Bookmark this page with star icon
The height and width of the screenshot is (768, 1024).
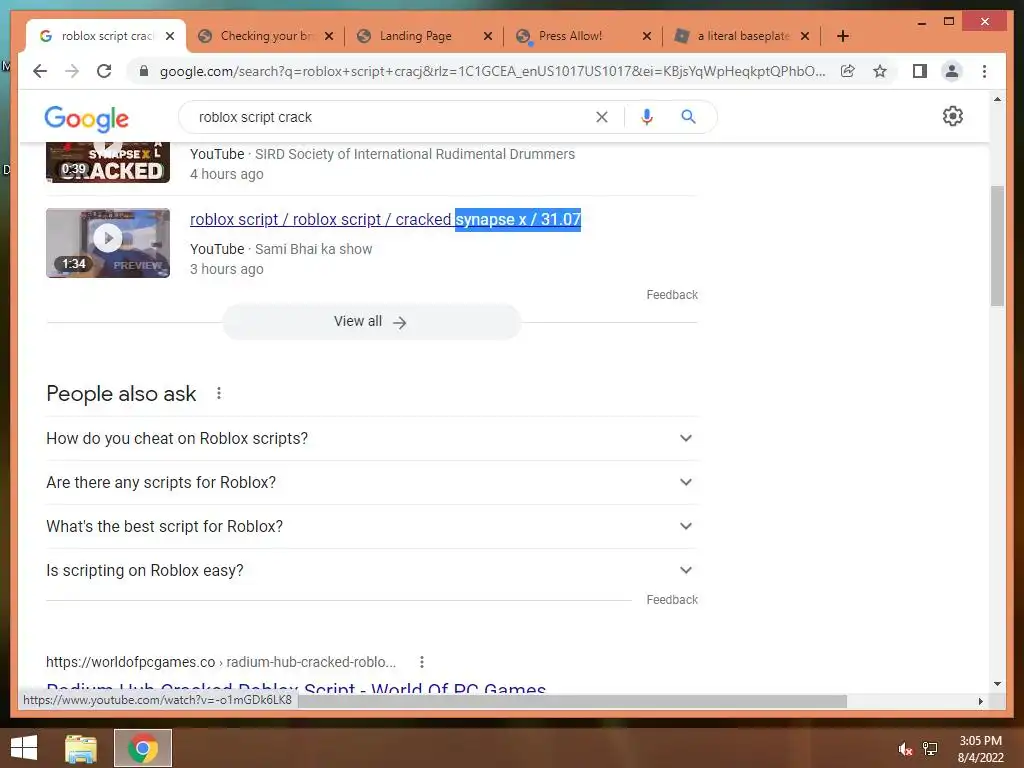click(880, 71)
